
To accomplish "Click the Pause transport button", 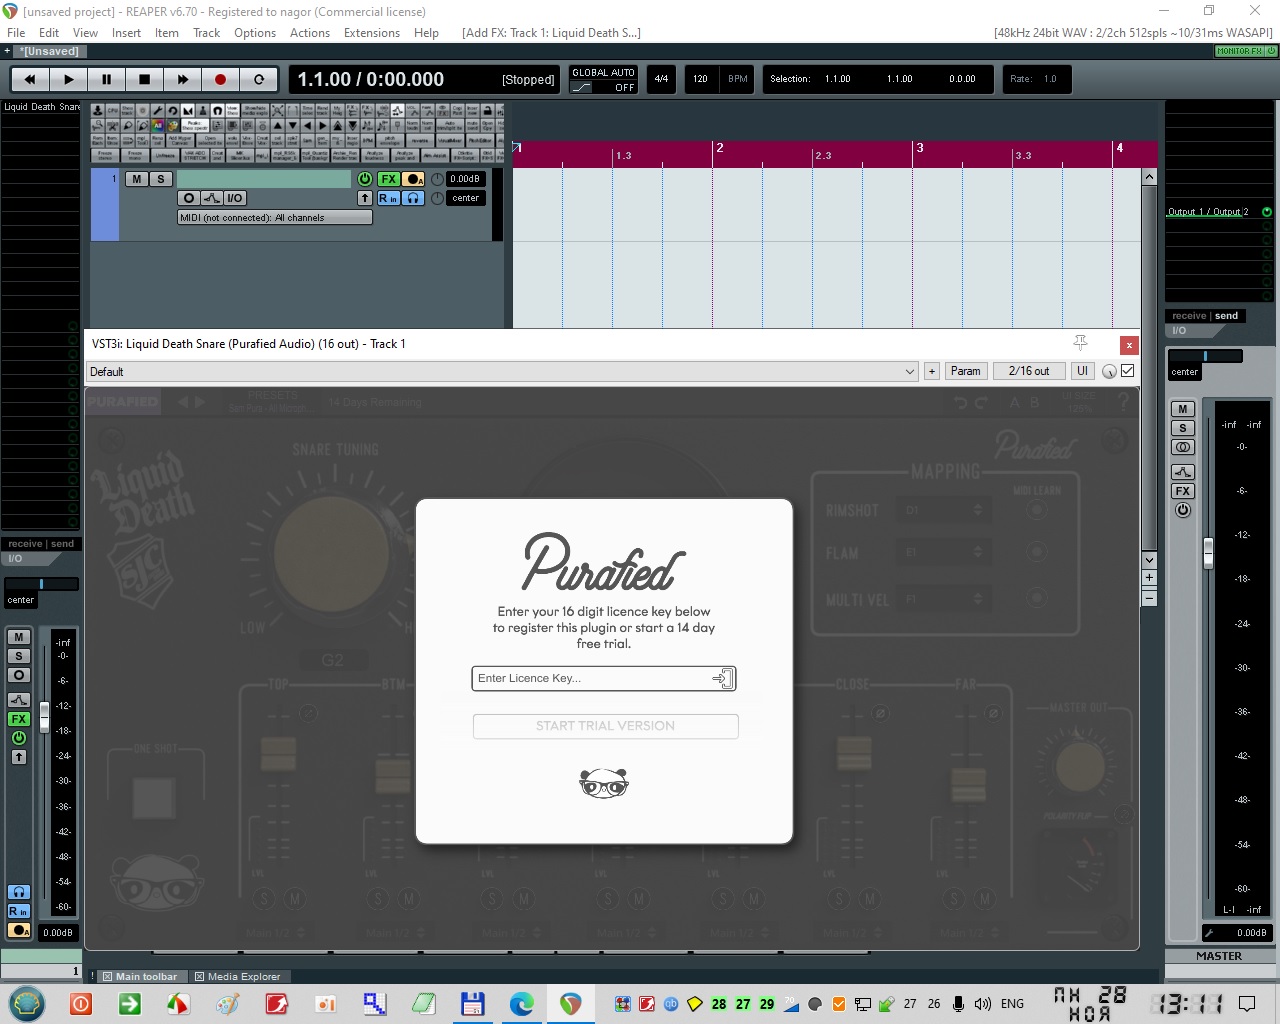I will (106, 79).
